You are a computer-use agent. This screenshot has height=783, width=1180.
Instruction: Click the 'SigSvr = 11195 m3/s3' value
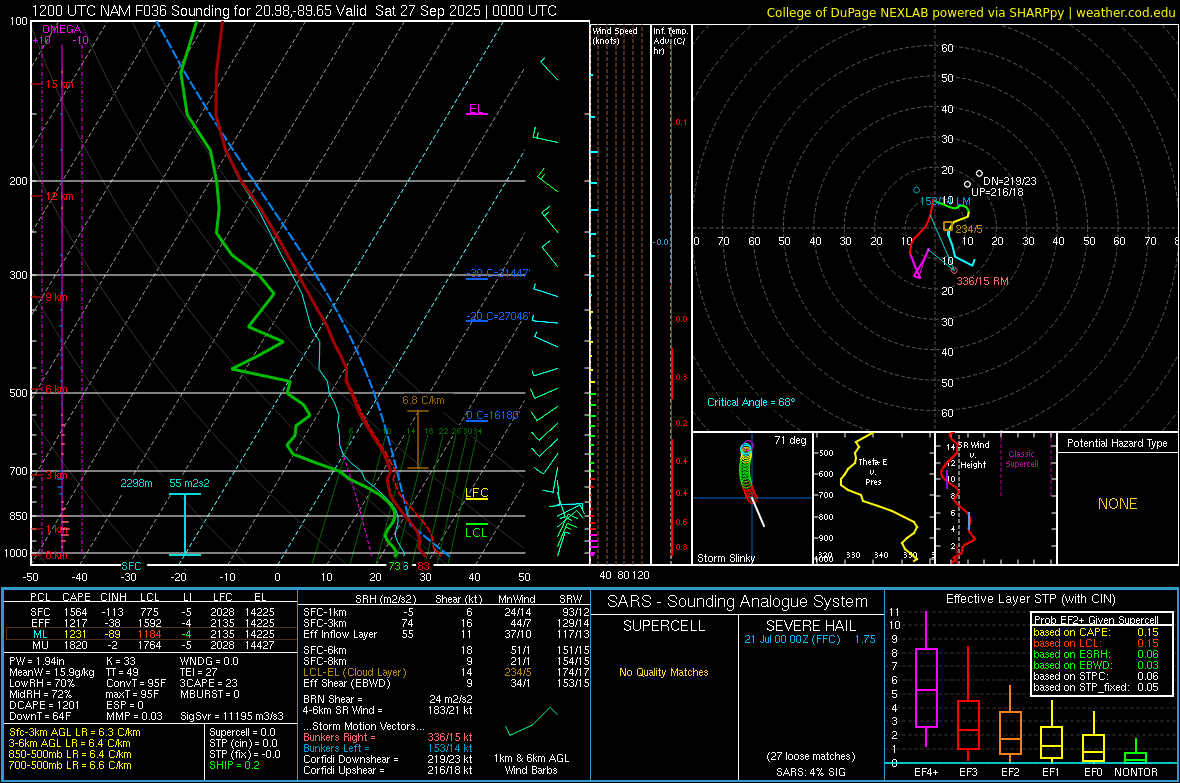pyautogui.click(x=232, y=716)
